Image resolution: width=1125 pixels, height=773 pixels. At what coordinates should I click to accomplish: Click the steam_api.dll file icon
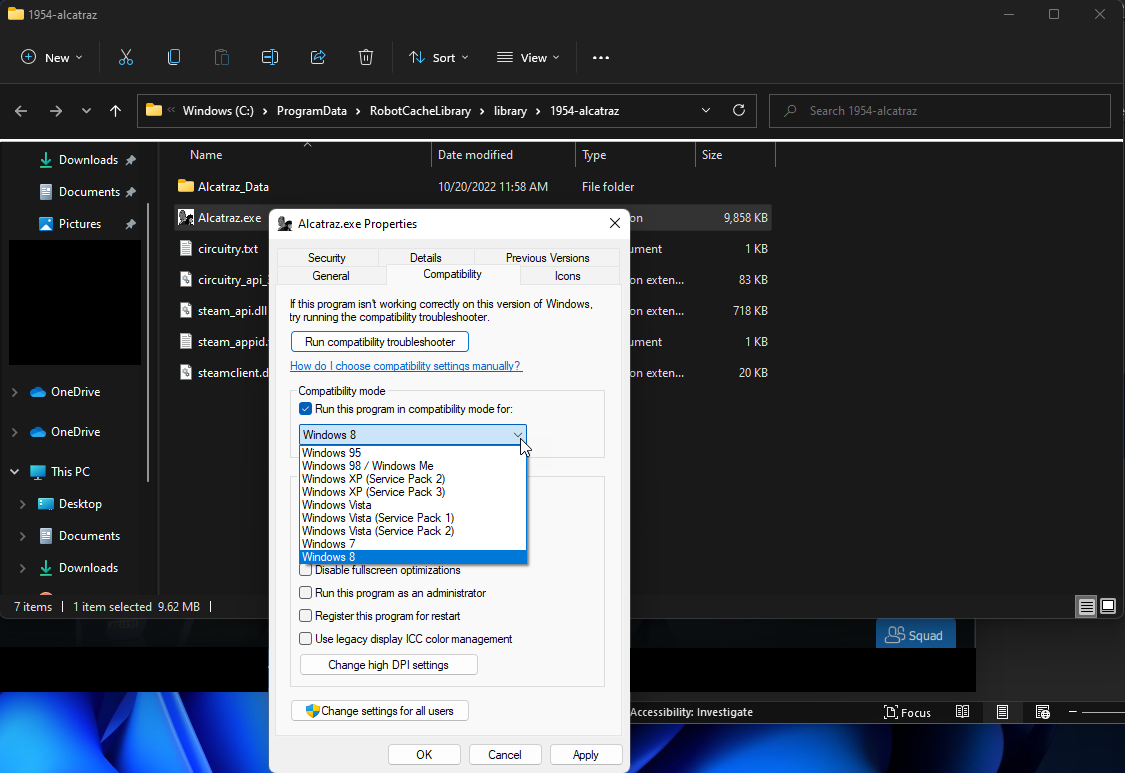186,311
